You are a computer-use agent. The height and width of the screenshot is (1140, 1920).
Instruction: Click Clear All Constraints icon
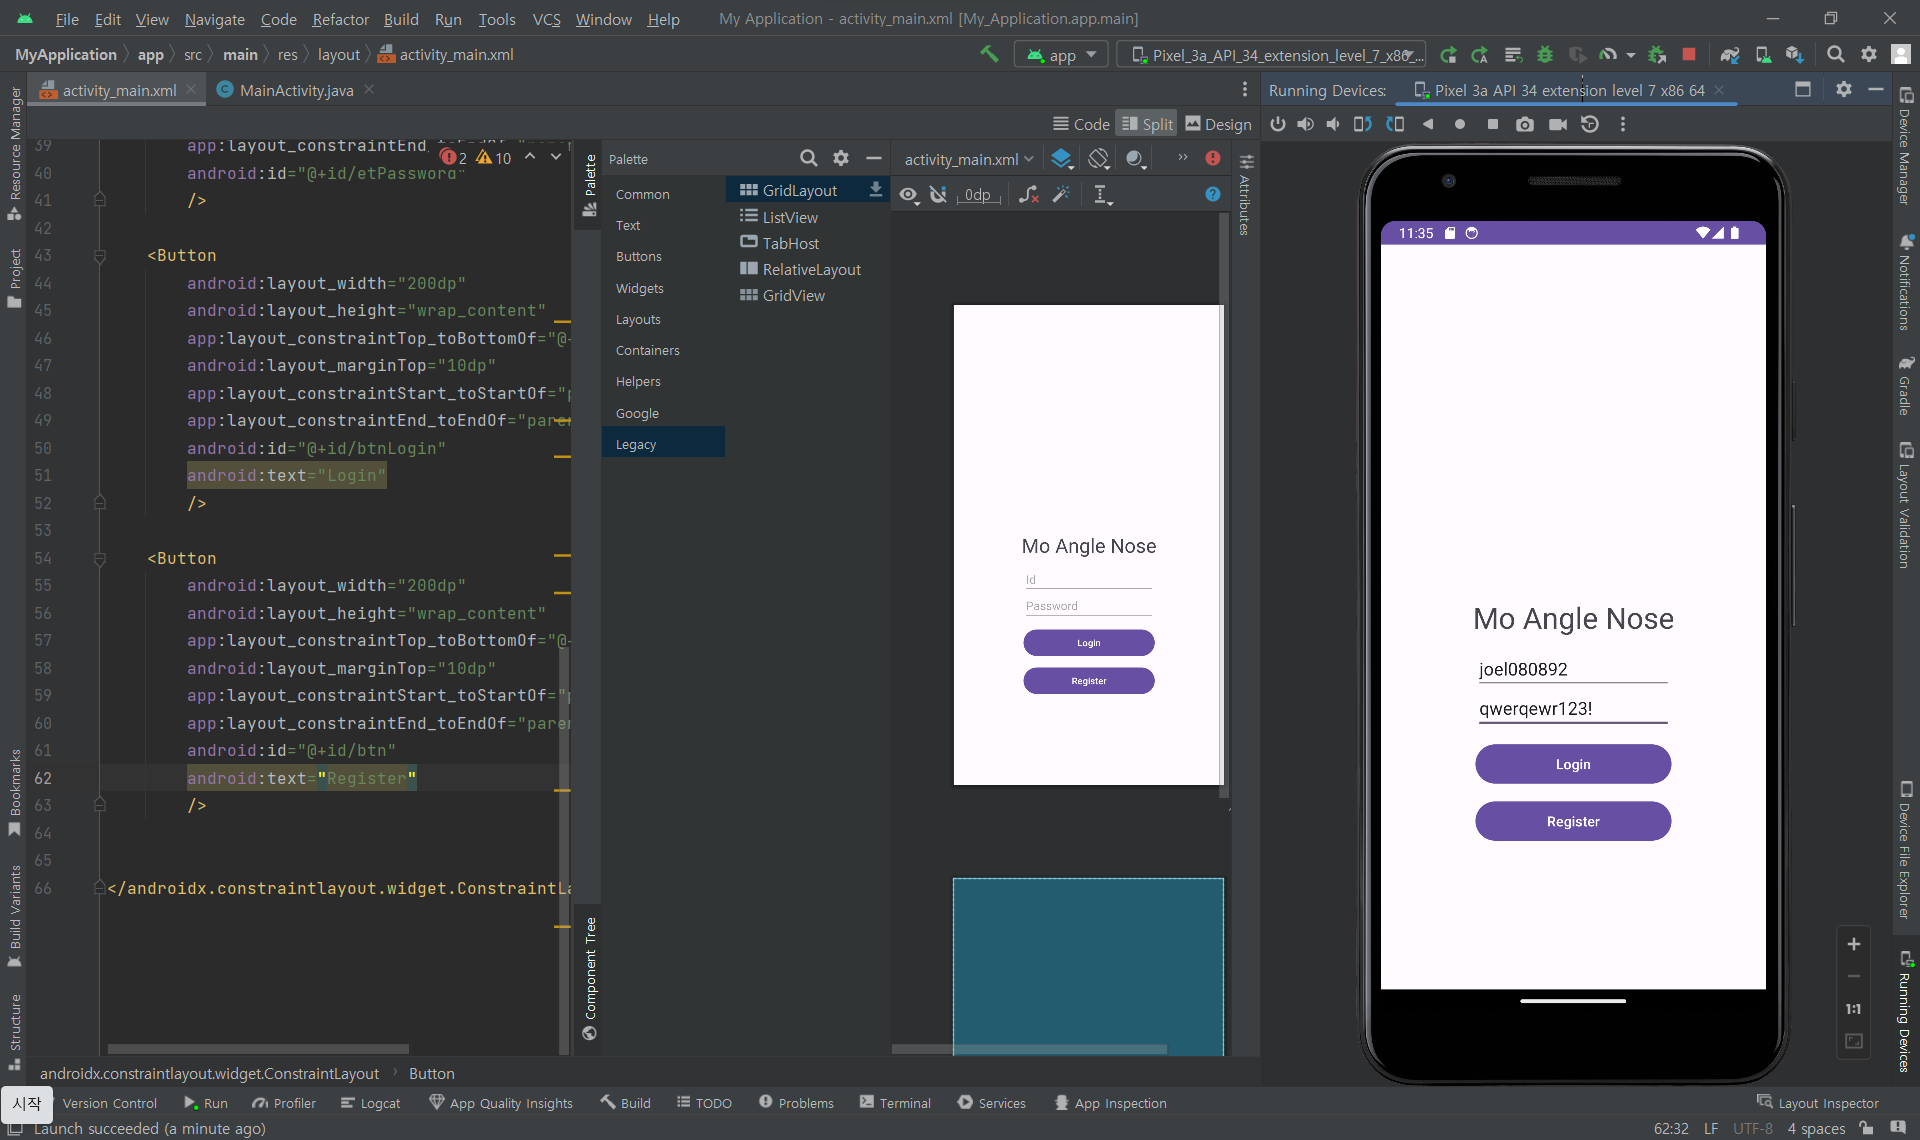point(1029,195)
